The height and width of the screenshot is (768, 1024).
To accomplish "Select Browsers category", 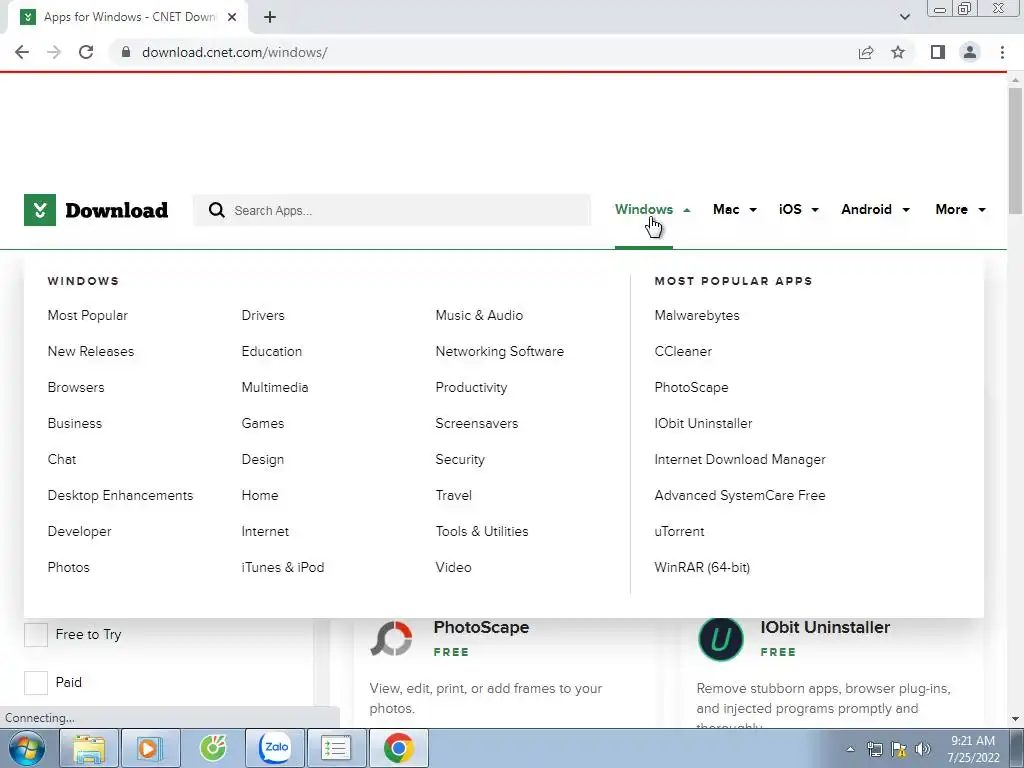I will (76, 387).
